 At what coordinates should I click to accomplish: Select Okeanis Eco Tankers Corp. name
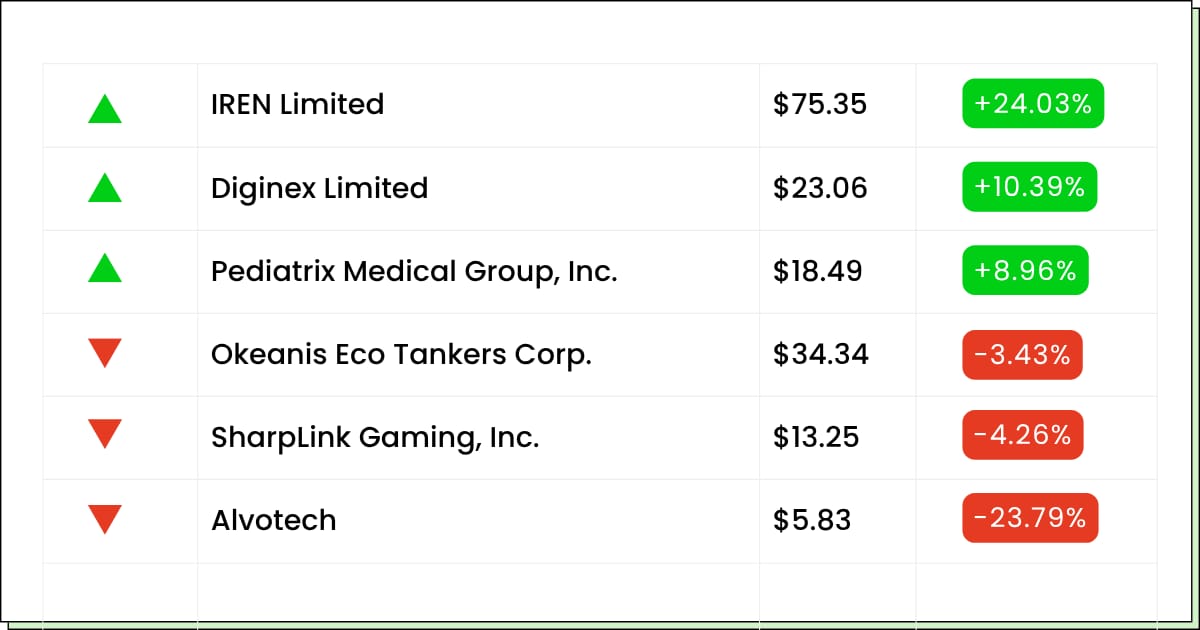coord(402,354)
